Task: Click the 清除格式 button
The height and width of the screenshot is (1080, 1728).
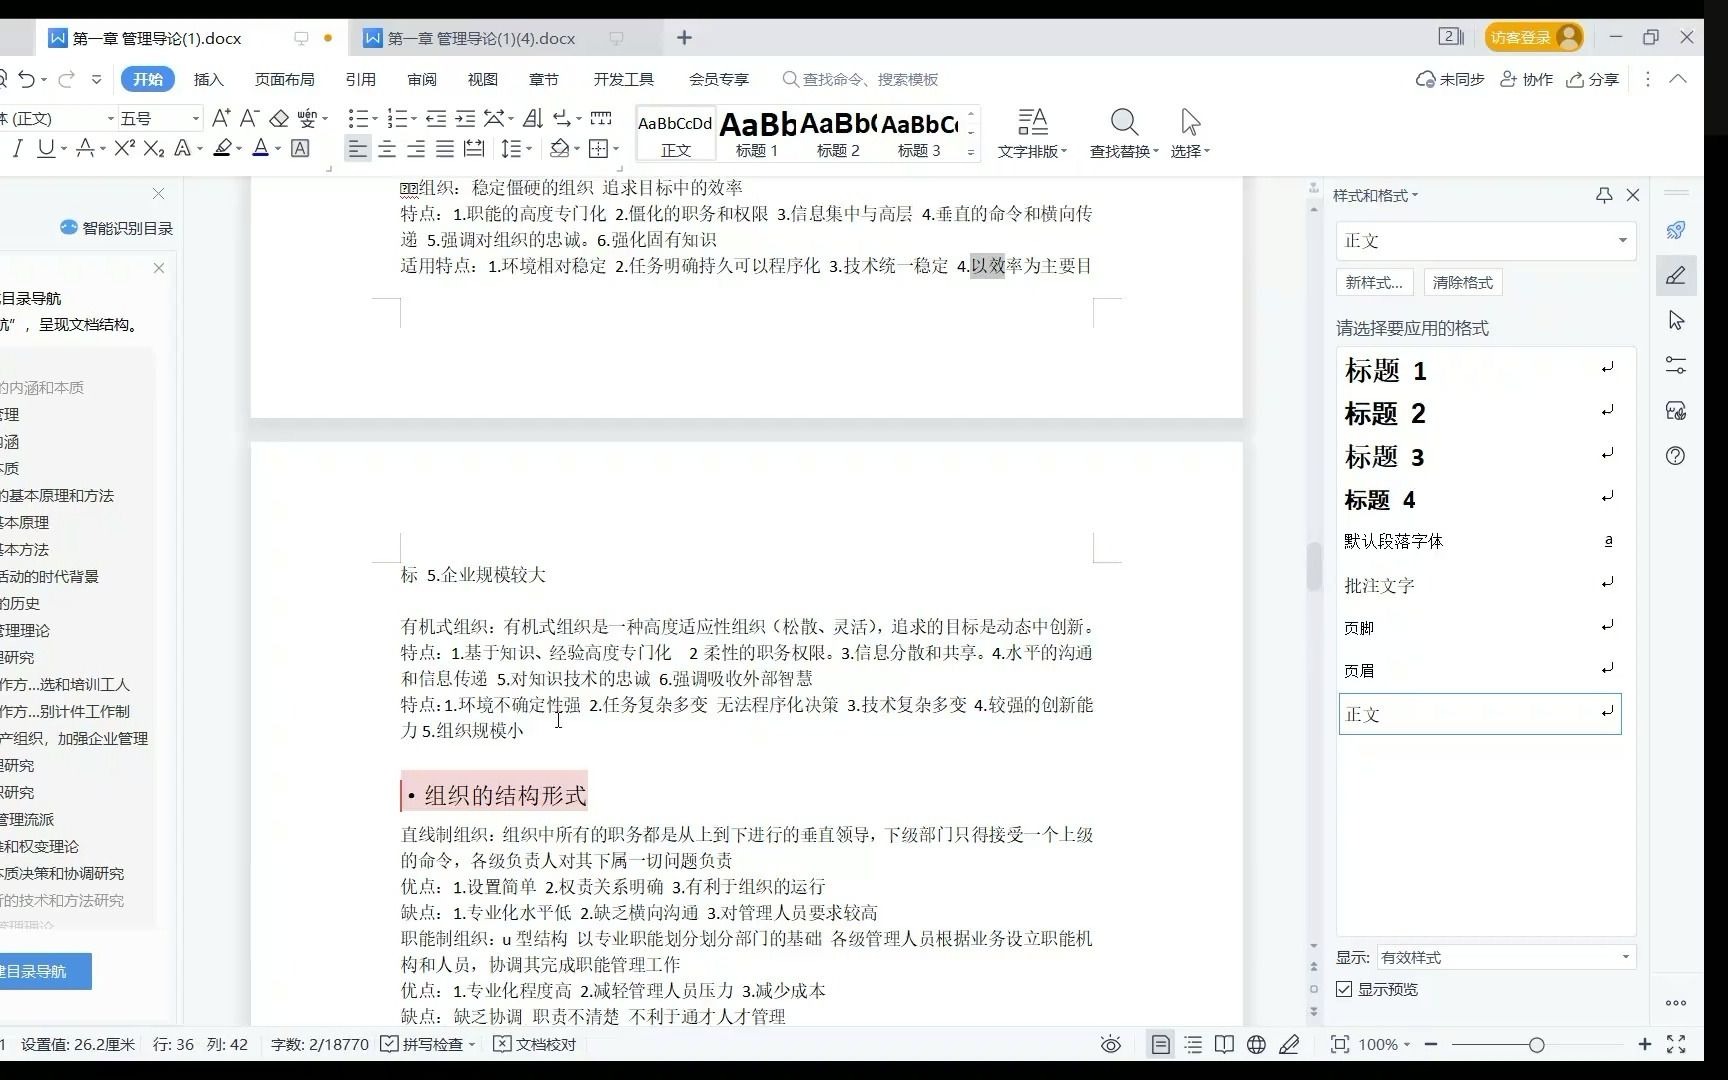Action: pyautogui.click(x=1462, y=282)
